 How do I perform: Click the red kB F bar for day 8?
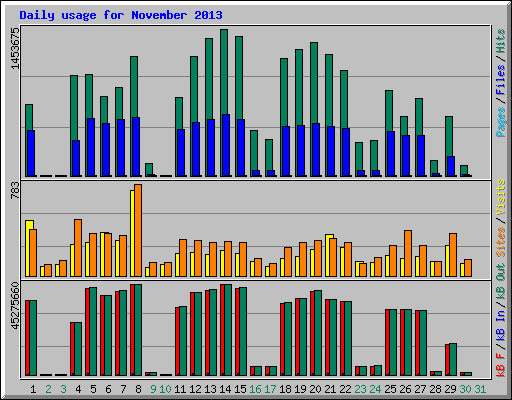132,330
